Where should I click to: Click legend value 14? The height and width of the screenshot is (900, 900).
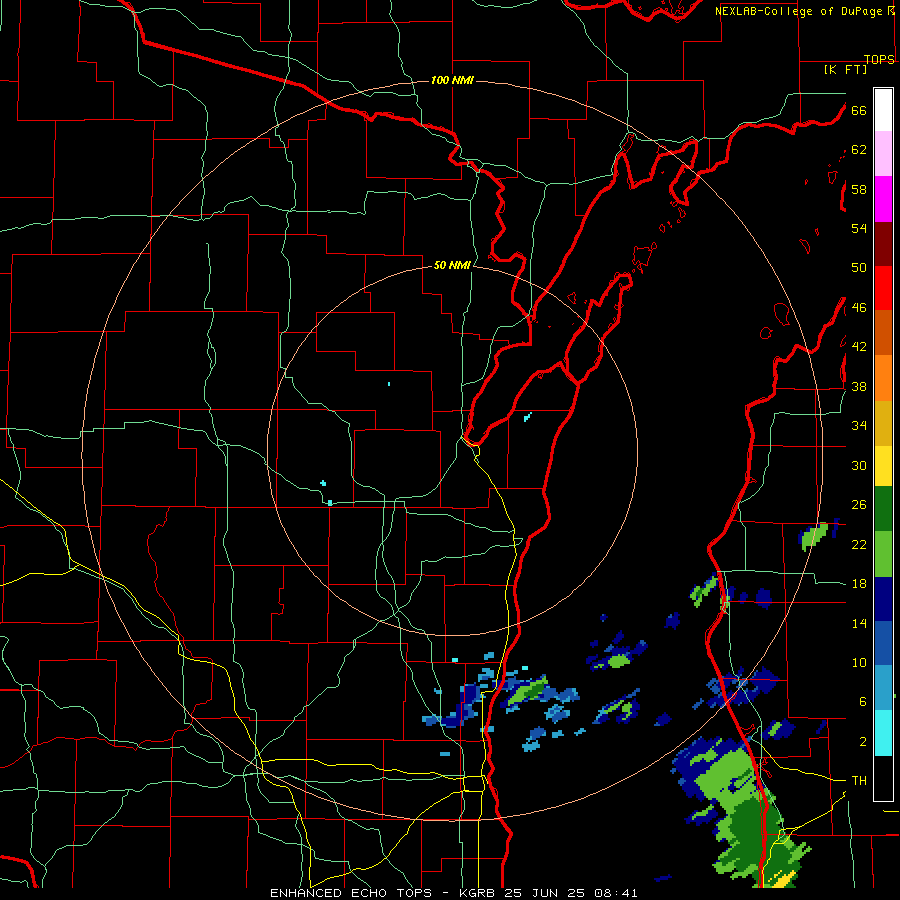[x=859, y=623]
